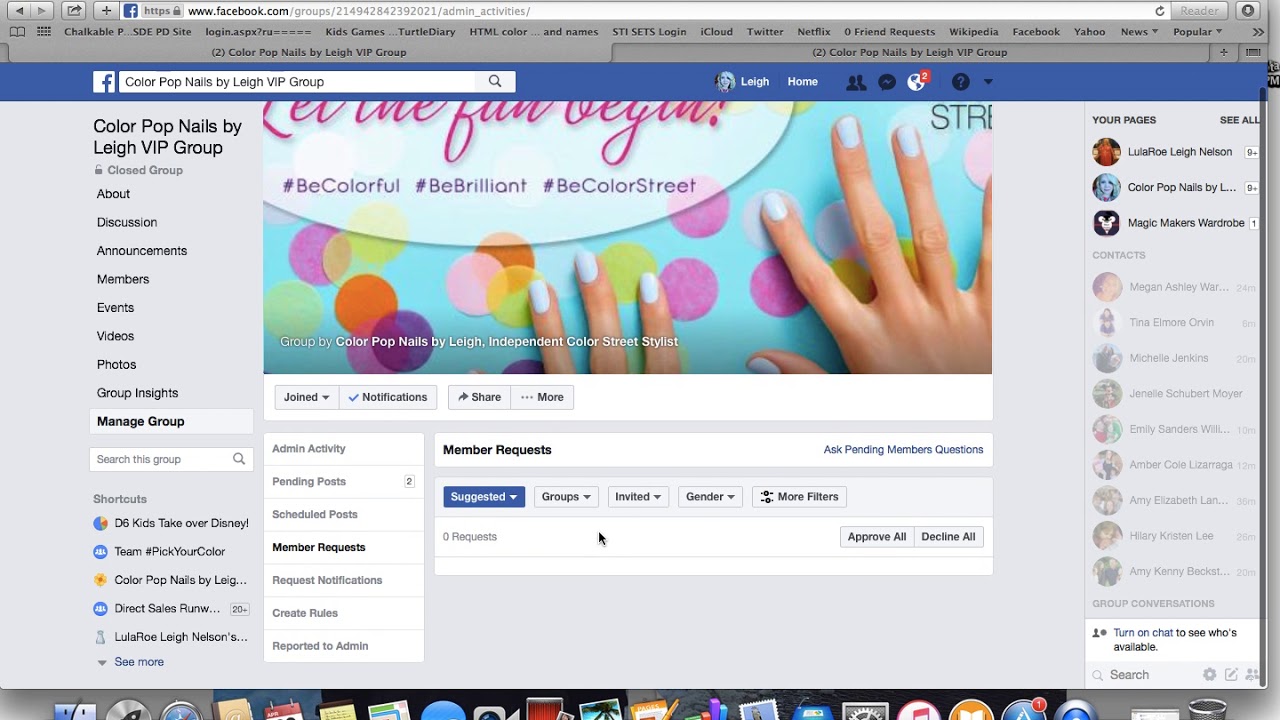The height and width of the screenshot is (720, 1280).
Task: Open the LulaRoe Leigh Nelson page avatar
Action: tap(1107, 152)
